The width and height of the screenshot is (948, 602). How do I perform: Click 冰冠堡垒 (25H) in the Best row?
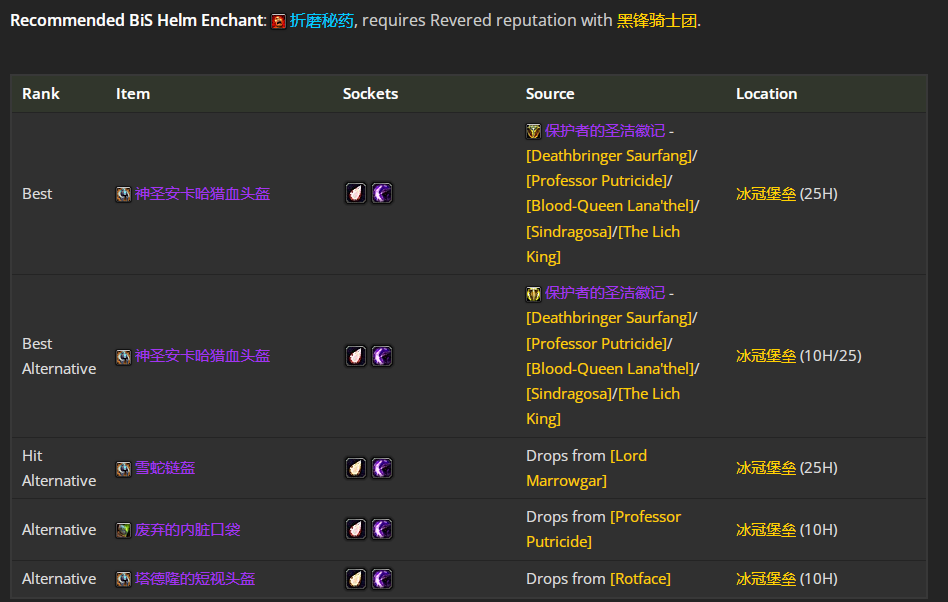pos(766,193)
